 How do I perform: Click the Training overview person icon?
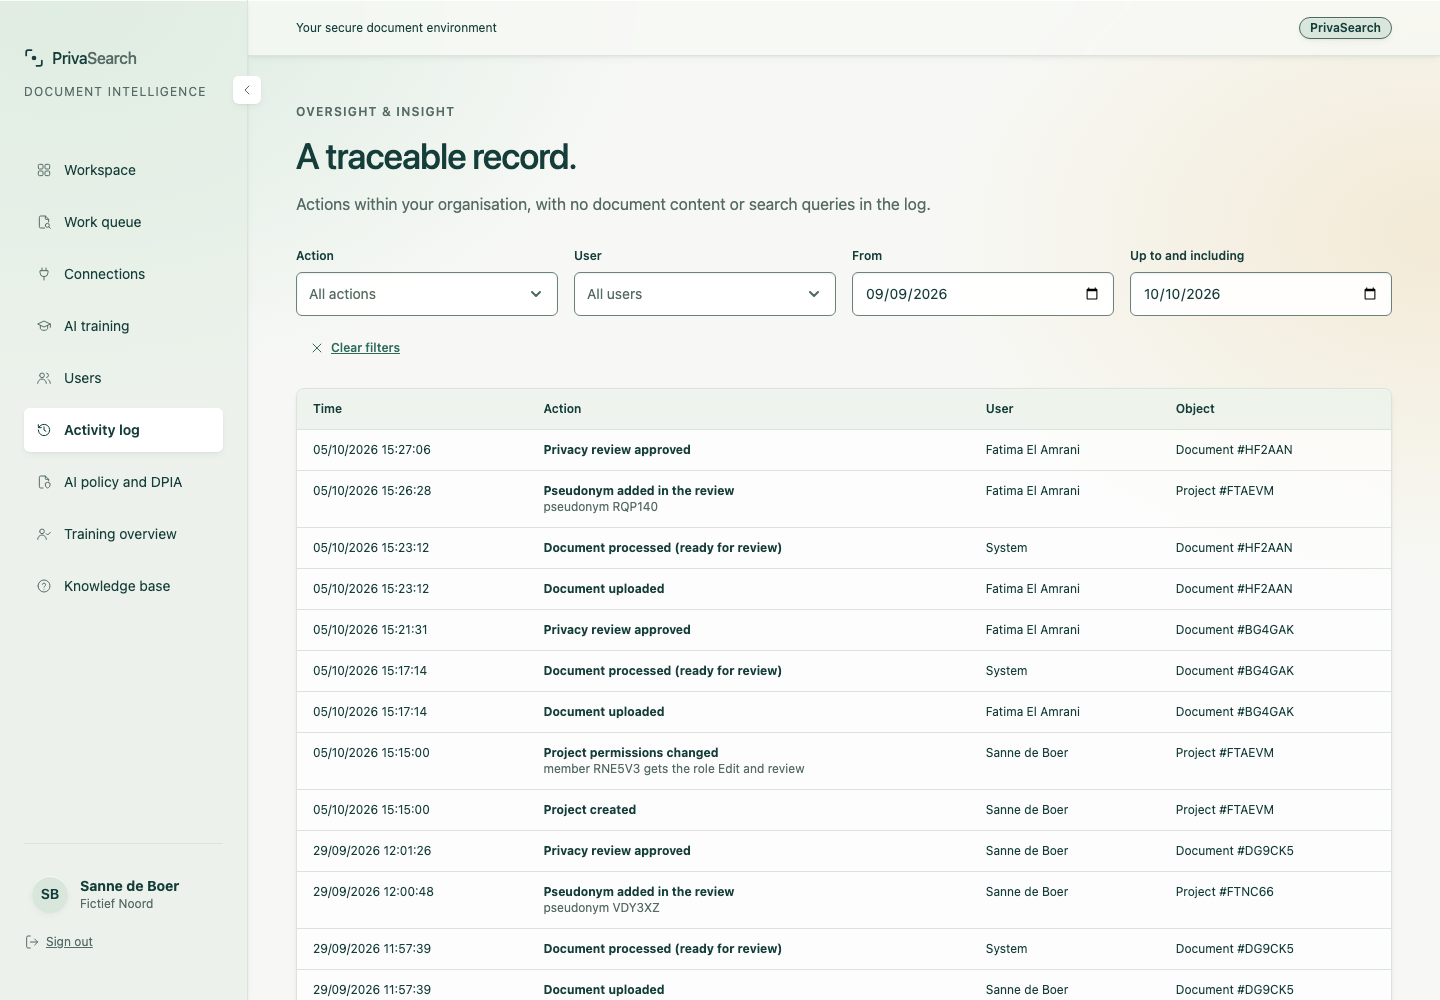tap(44, 534)
